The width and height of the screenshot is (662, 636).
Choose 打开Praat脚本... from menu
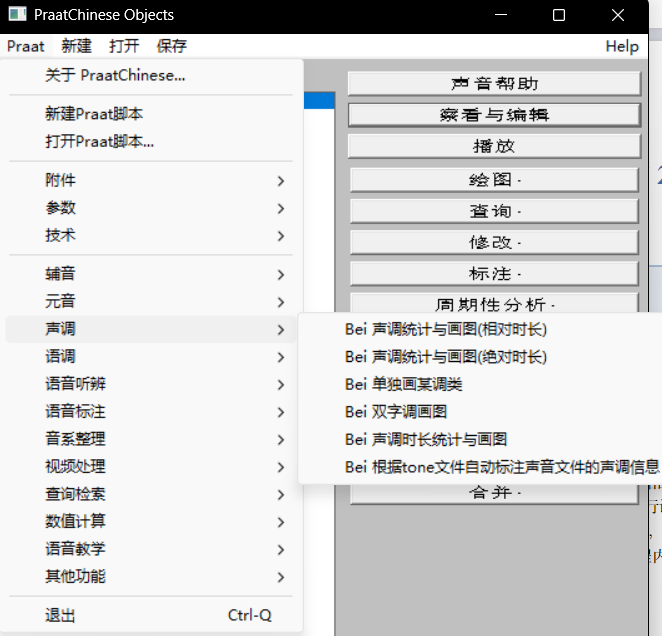(x=151, y=141)
